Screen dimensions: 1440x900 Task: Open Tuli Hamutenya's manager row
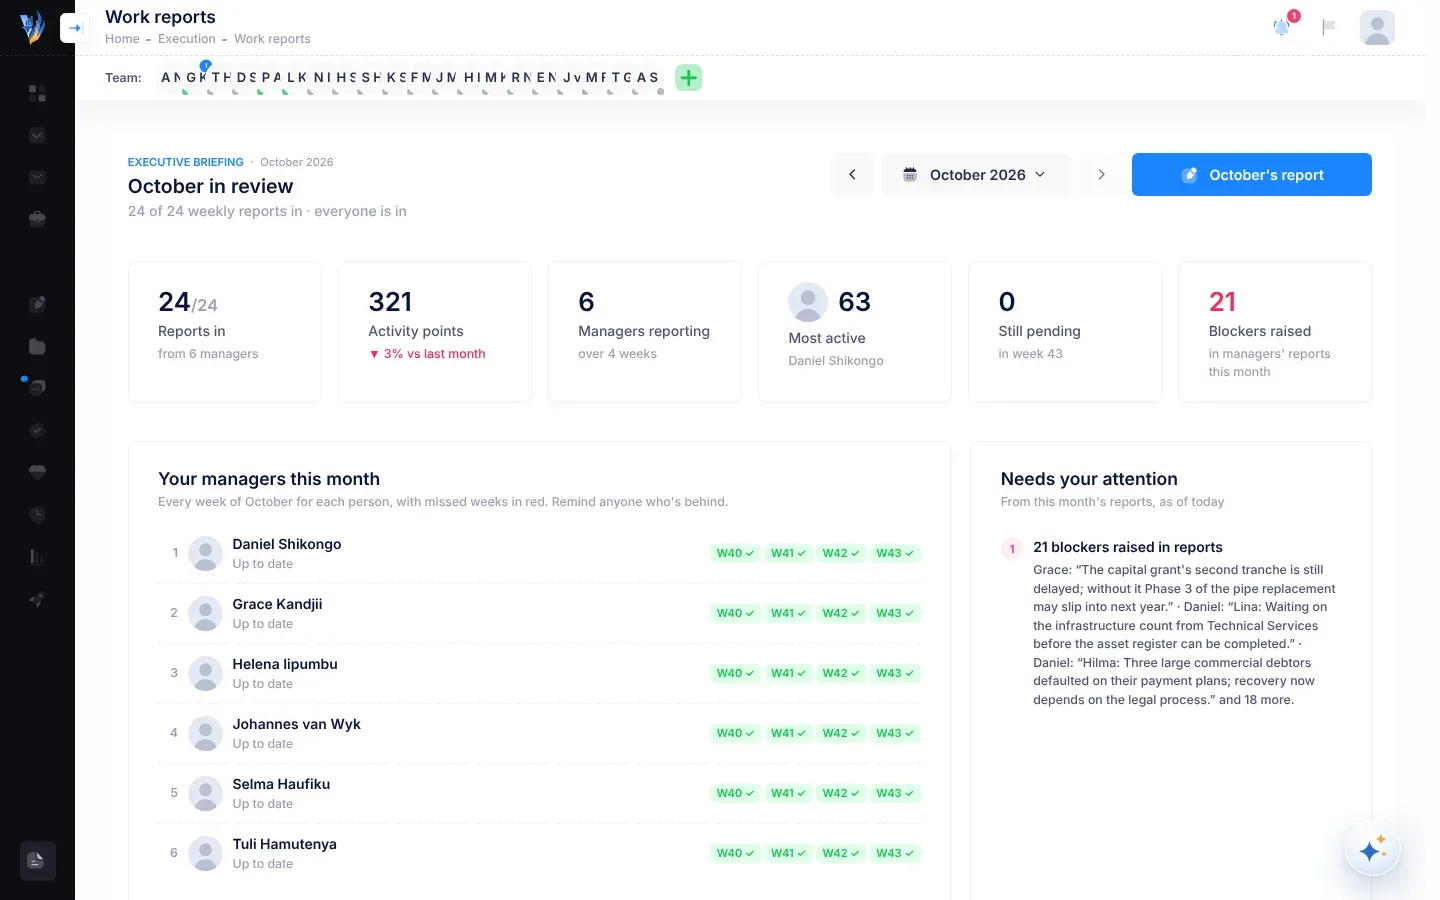pos(539,853)
